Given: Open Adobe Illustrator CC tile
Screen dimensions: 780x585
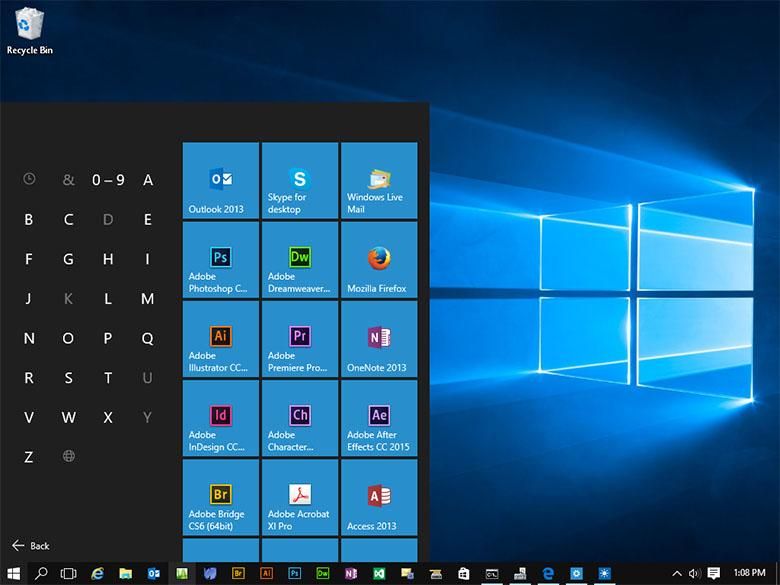Looking at the screenshot, I should click(x=220, y=338).
